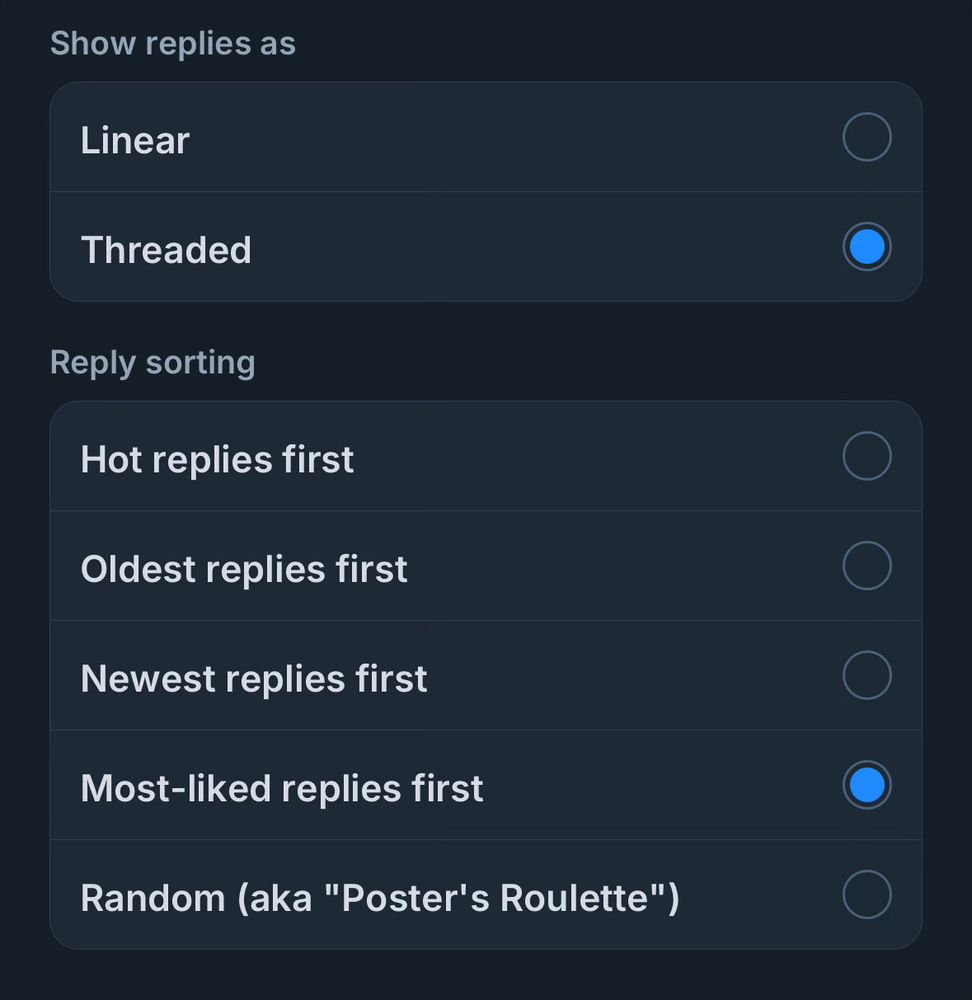Select the Random Poster's Roulette radio button
The height and width of the screenshot is (1000, 972).
866,895
